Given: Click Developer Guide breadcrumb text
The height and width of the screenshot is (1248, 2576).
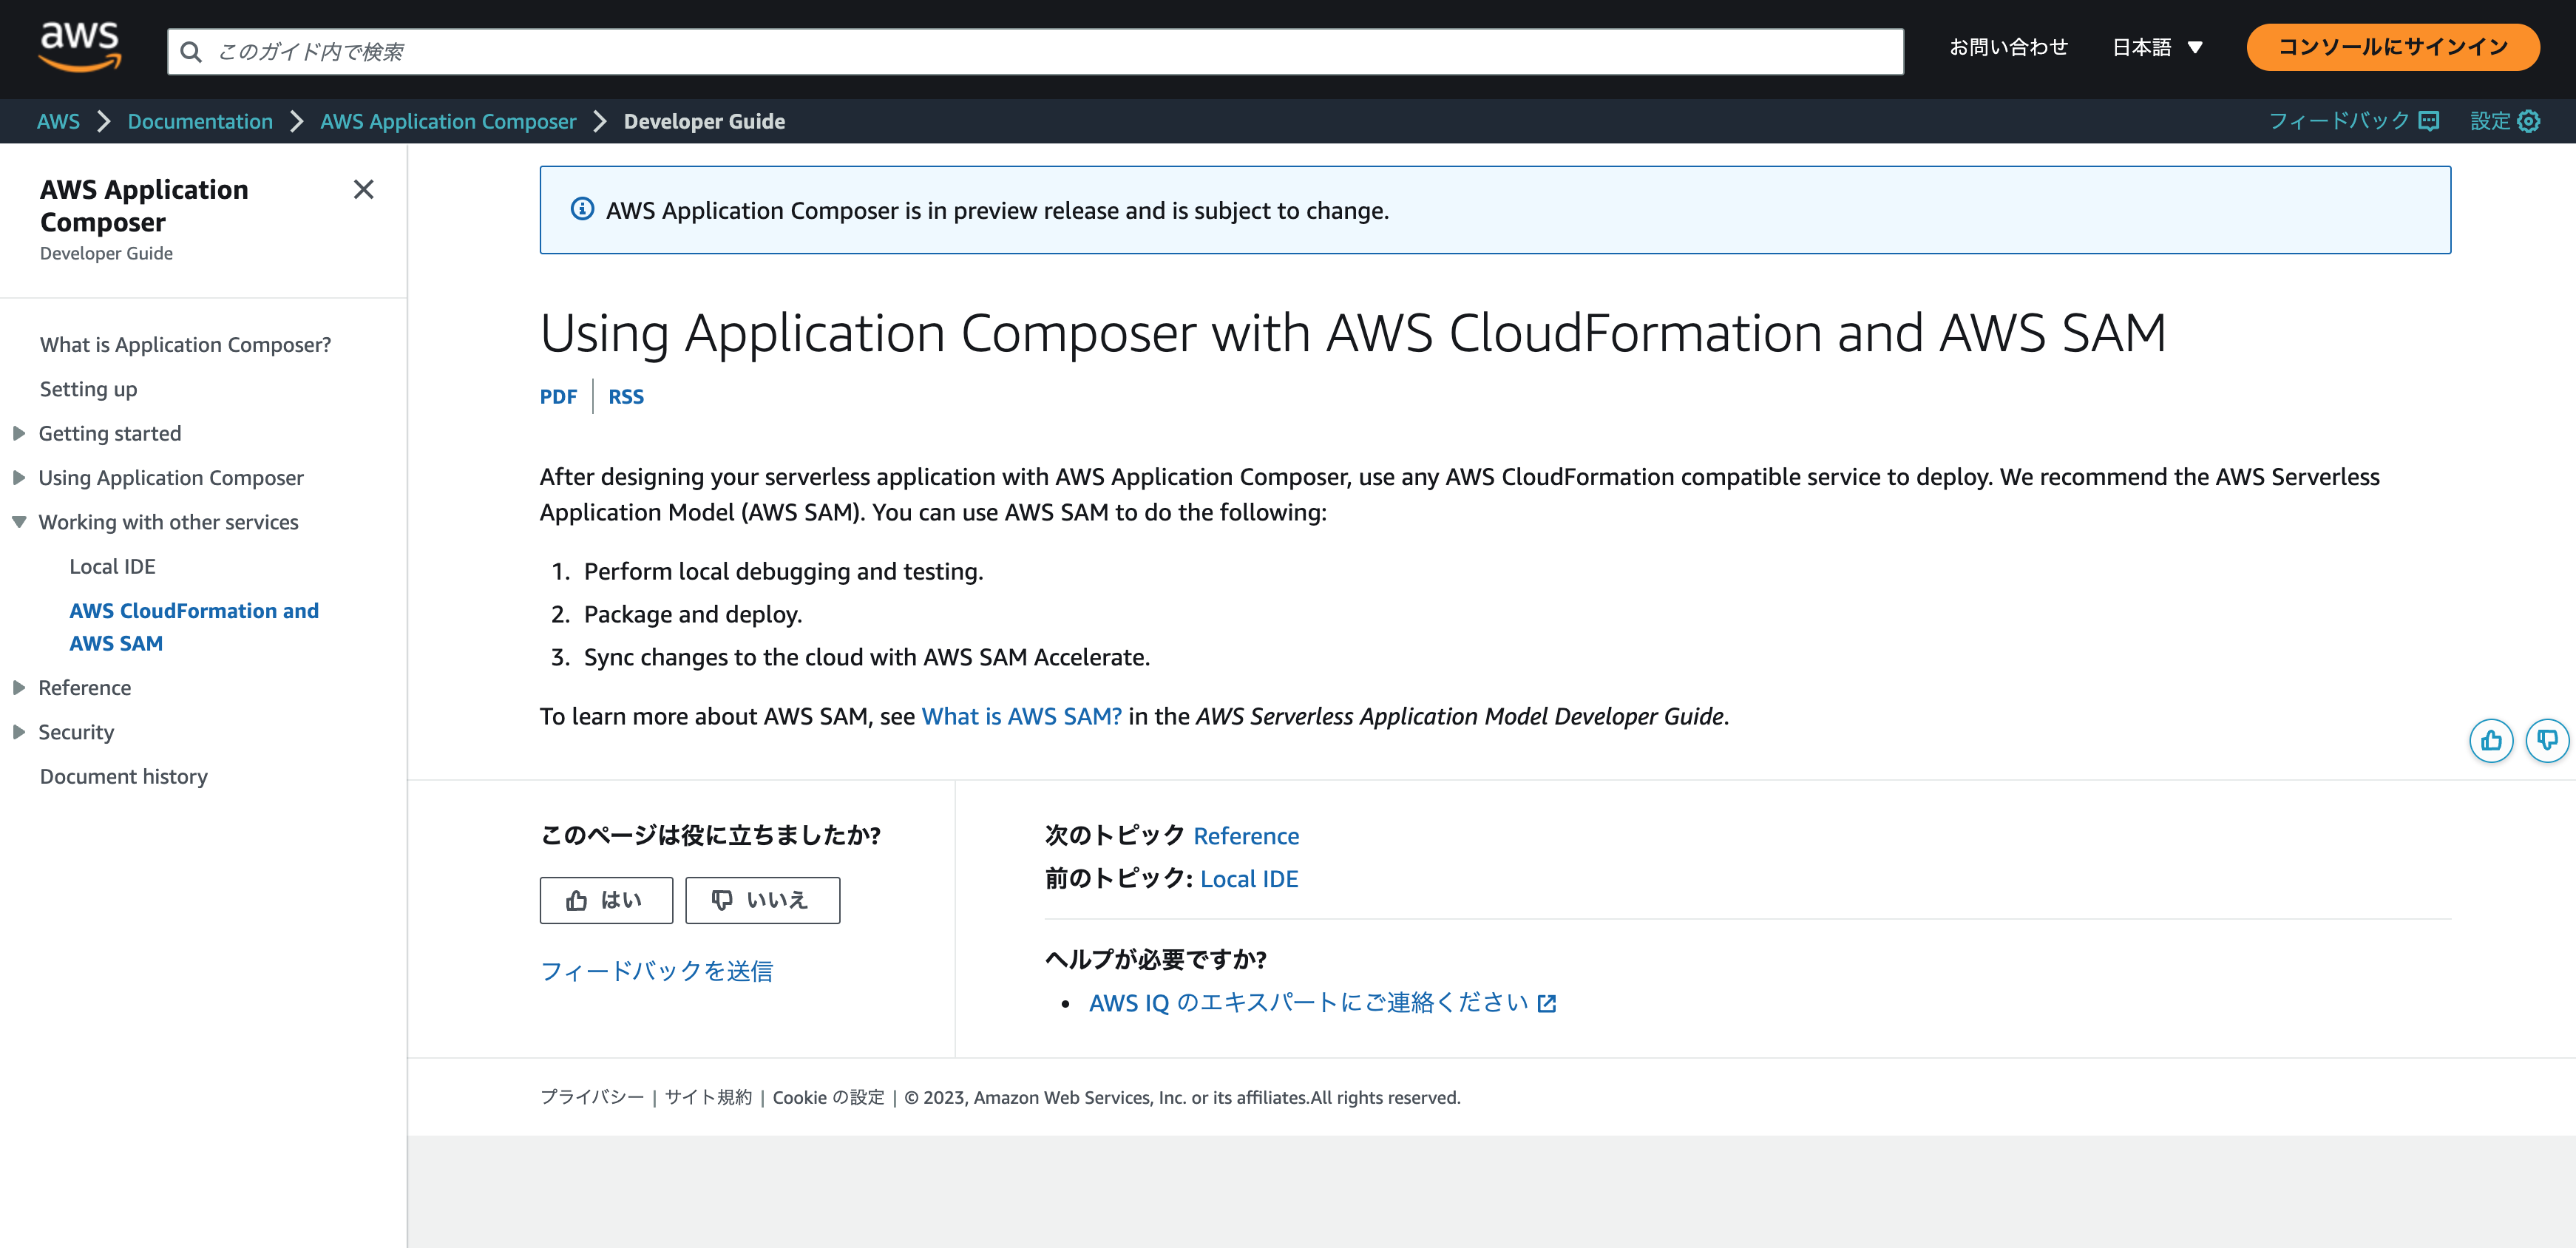Looking at the screenshot, I should click(704, 121).
